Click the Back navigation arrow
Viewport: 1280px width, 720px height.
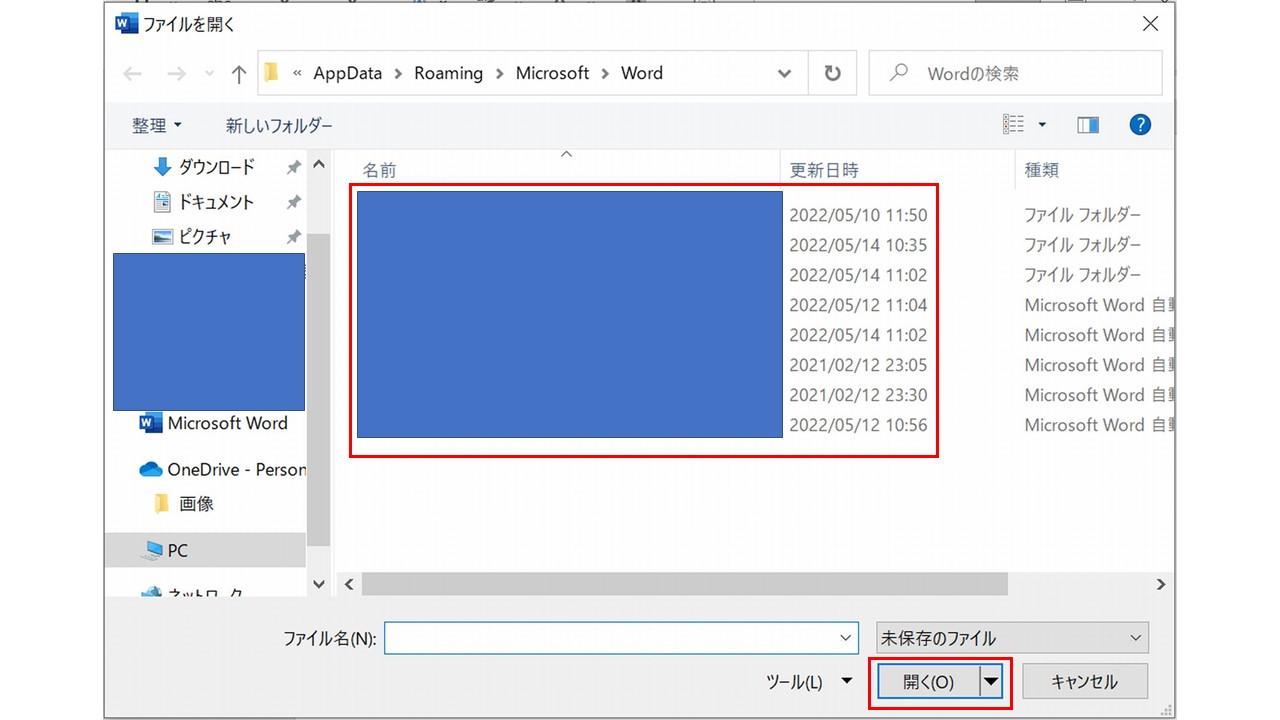(x=133, y=74)
